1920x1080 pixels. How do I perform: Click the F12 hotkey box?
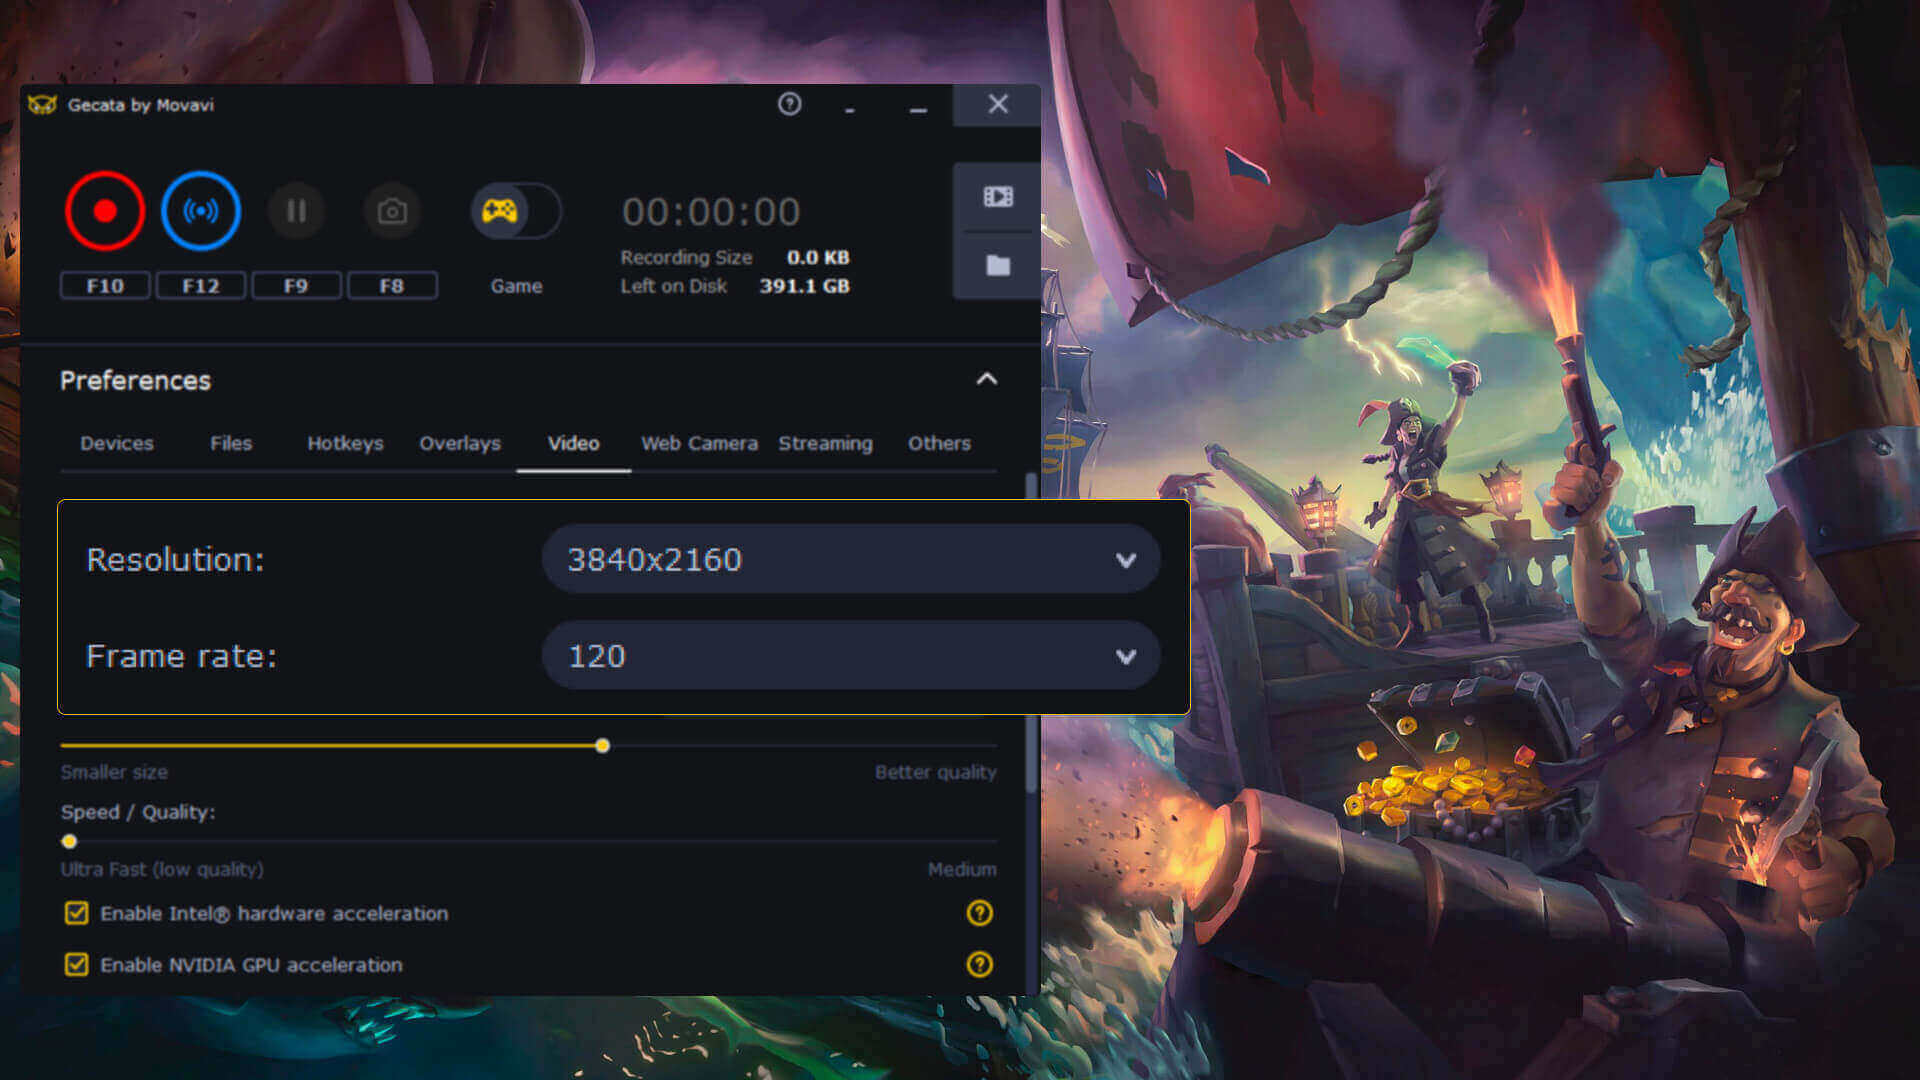[201, 286]
